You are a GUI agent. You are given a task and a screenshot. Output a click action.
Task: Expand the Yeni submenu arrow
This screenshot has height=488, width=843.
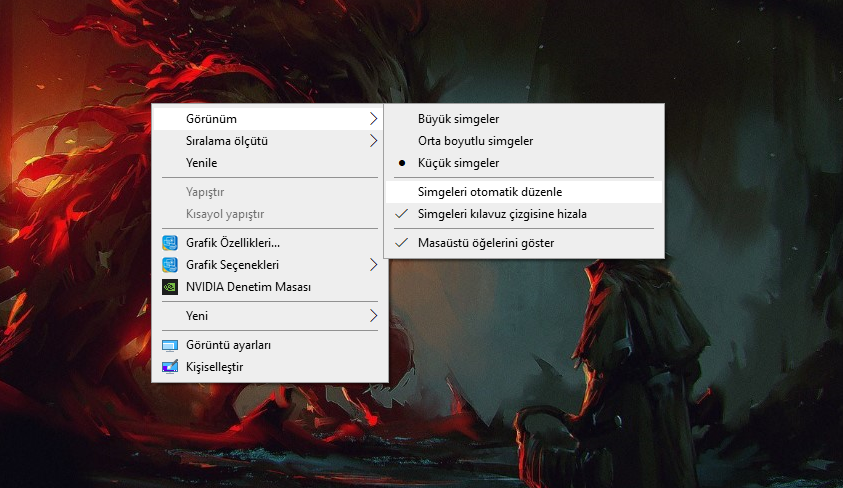(373, 316)
